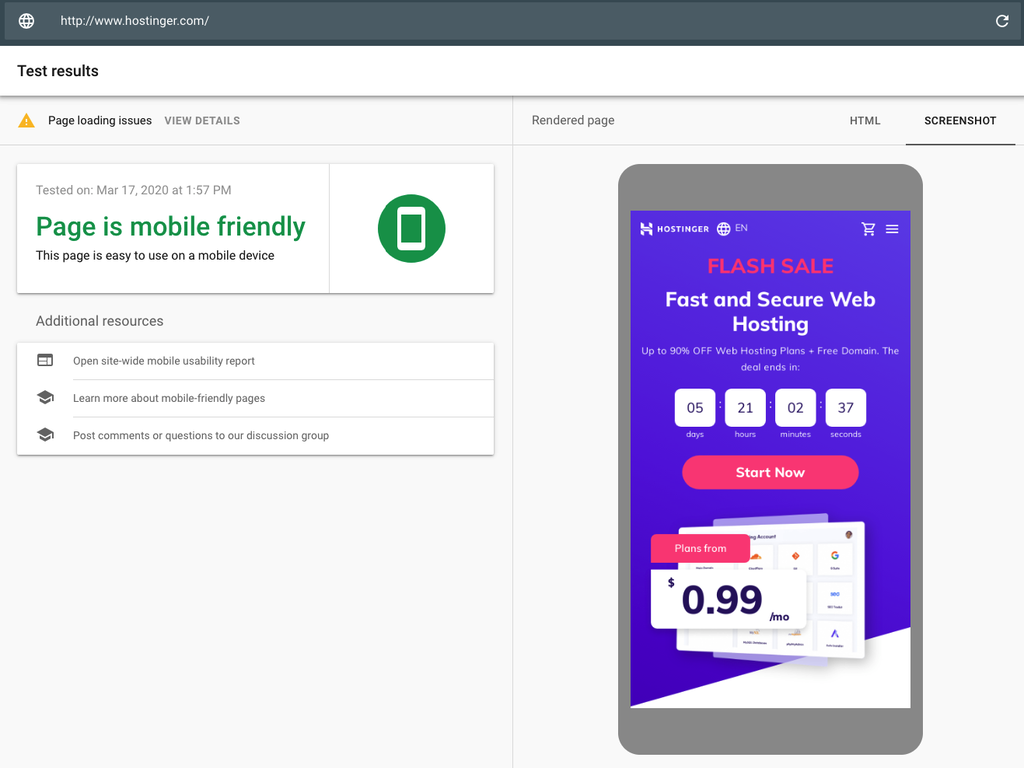The image size is (1024, 768).
Task: Open Learn more about mobile-friendly pages
Action: tap(255, 398)
